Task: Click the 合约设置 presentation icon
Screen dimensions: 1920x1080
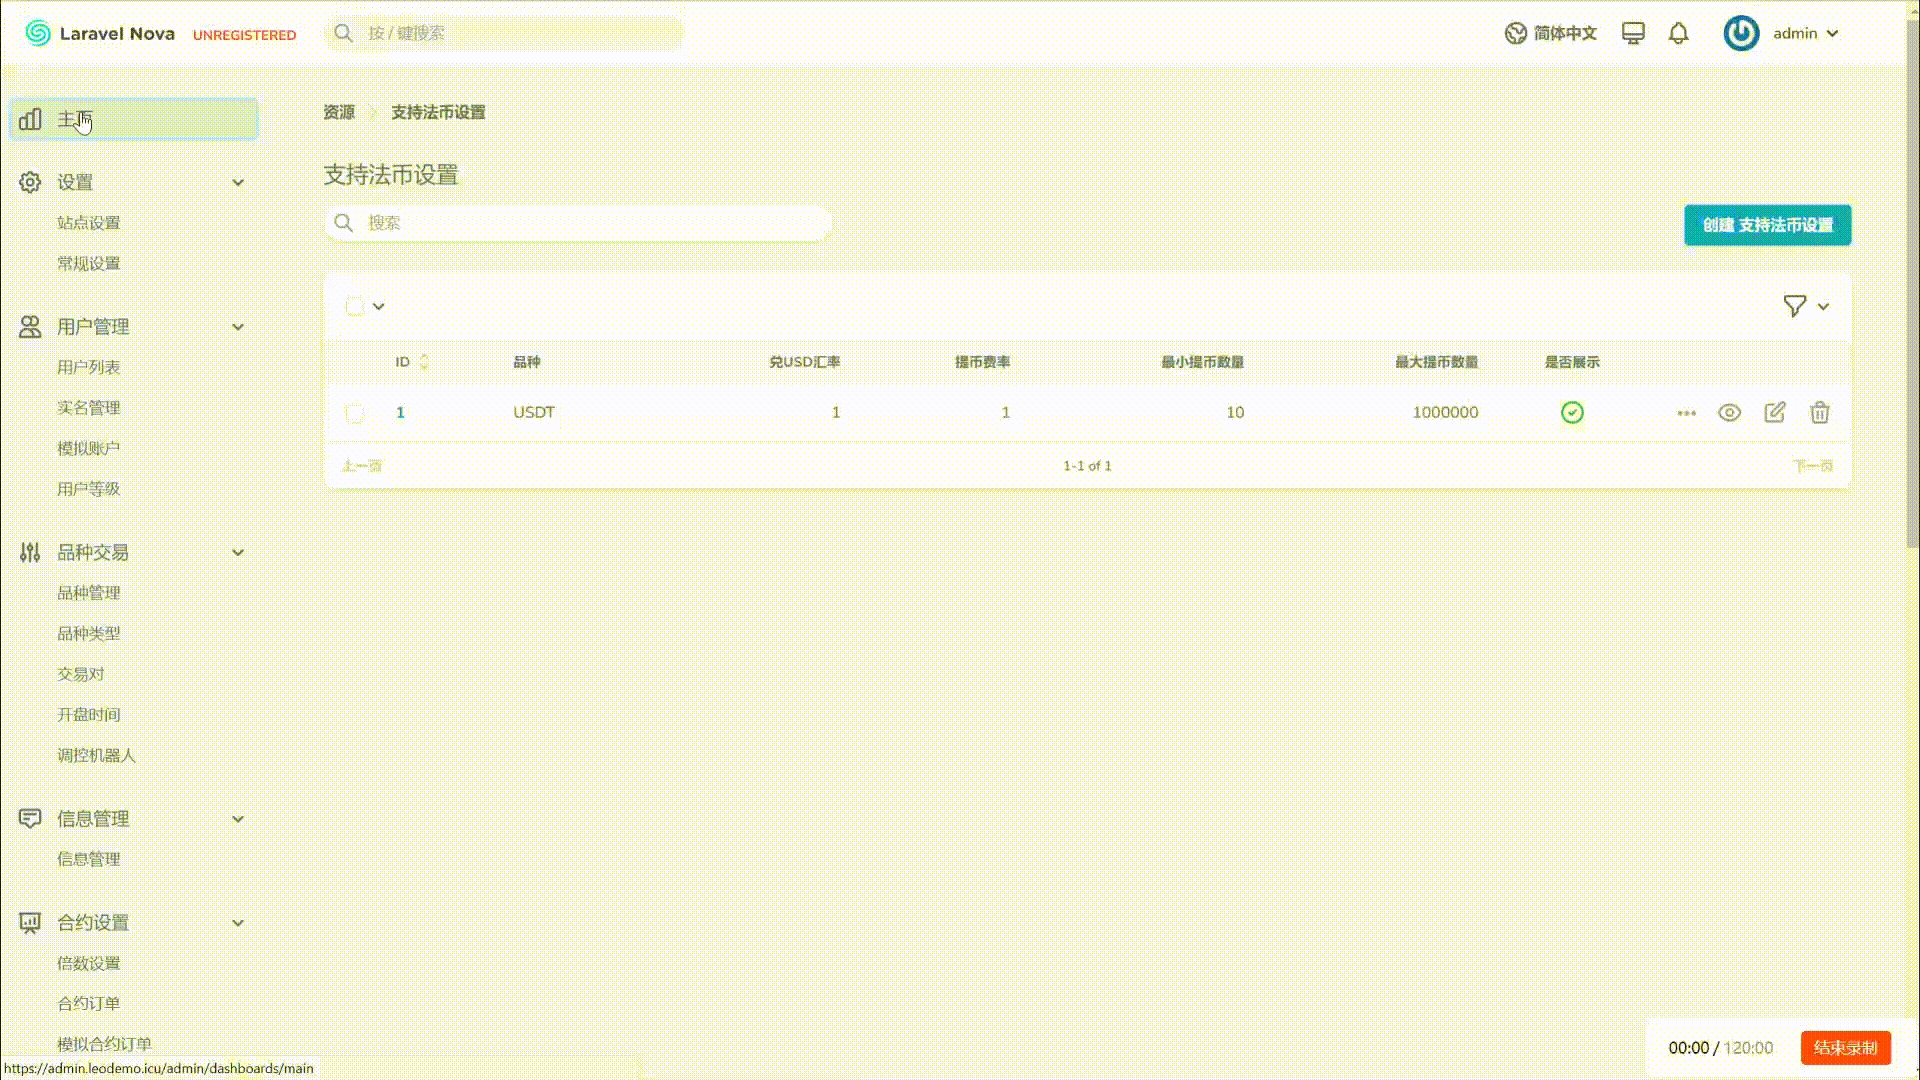Action: (30, 922)
